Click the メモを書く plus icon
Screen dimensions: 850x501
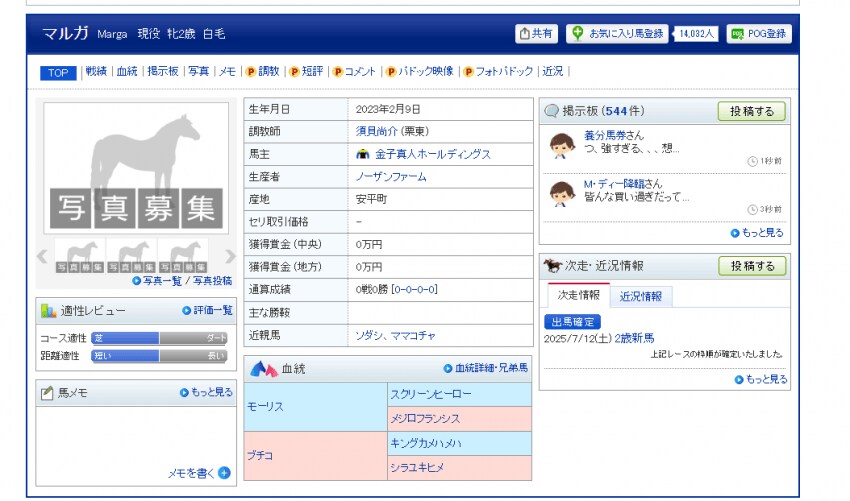(224, 473)
